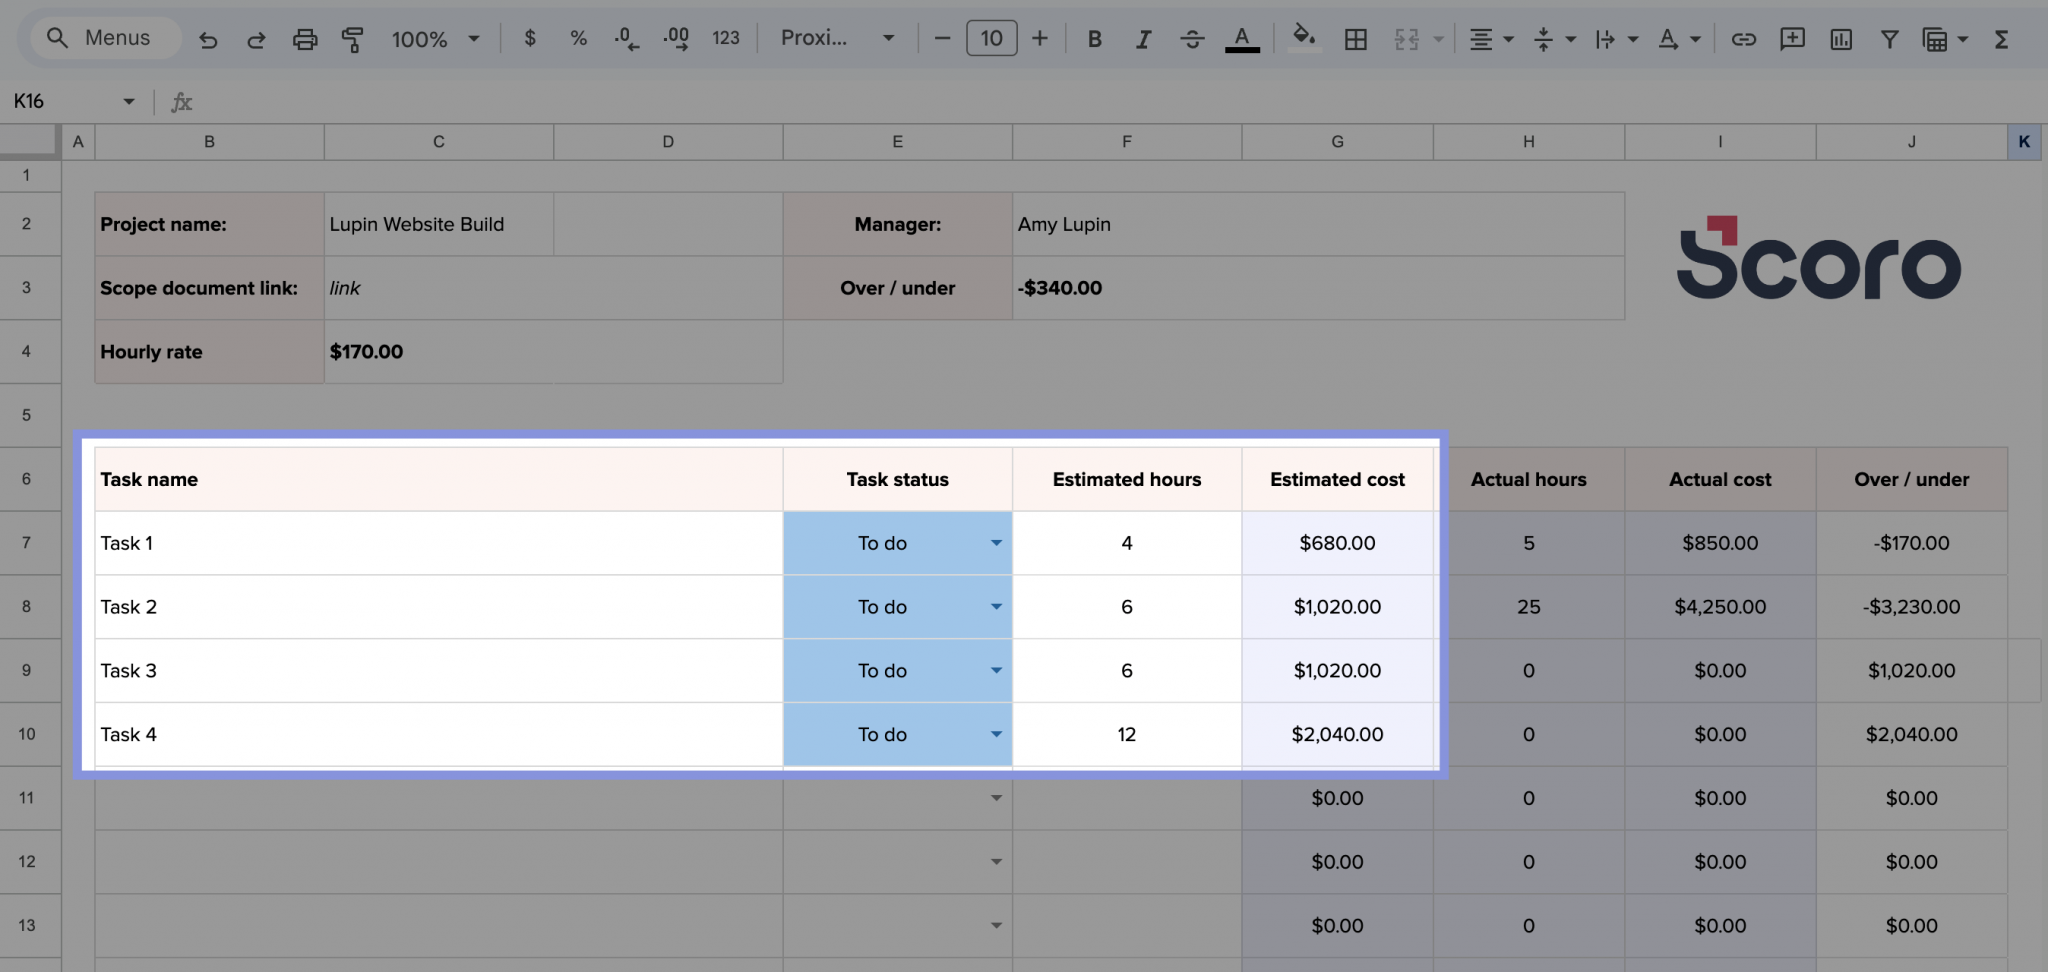
Task: Toggle strikethrough formatting
Action: click(x=1192, y=39)
